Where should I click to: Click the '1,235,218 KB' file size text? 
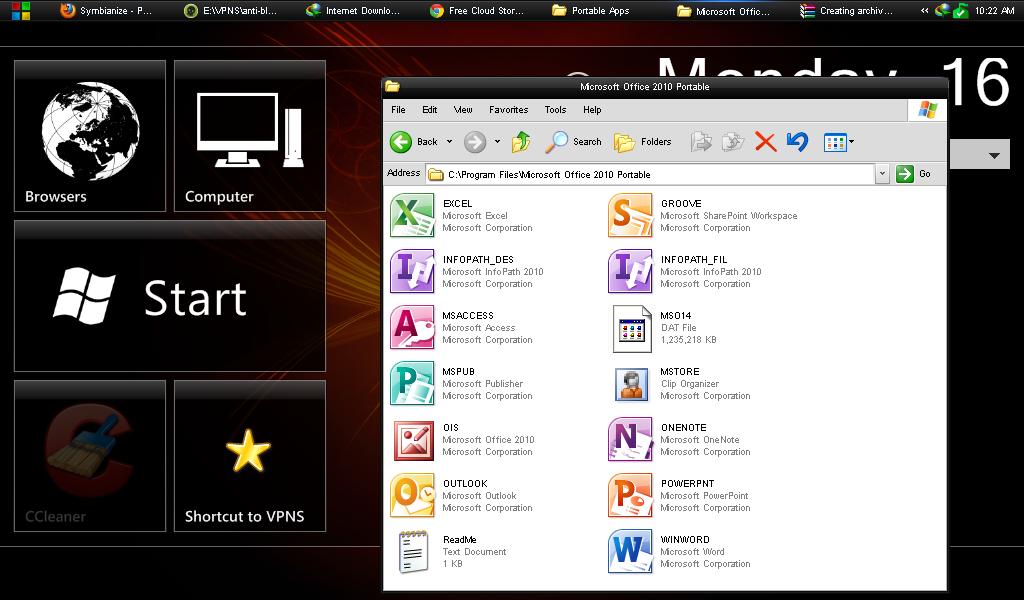point(688,339)
